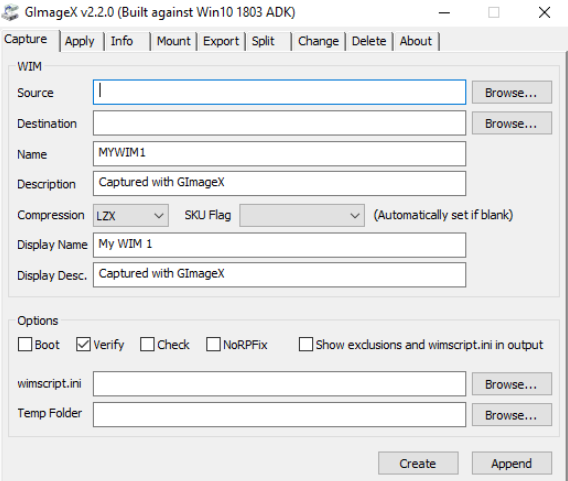Go to the Mount tab
Screen dimensions: 568x481
[174, 41]
